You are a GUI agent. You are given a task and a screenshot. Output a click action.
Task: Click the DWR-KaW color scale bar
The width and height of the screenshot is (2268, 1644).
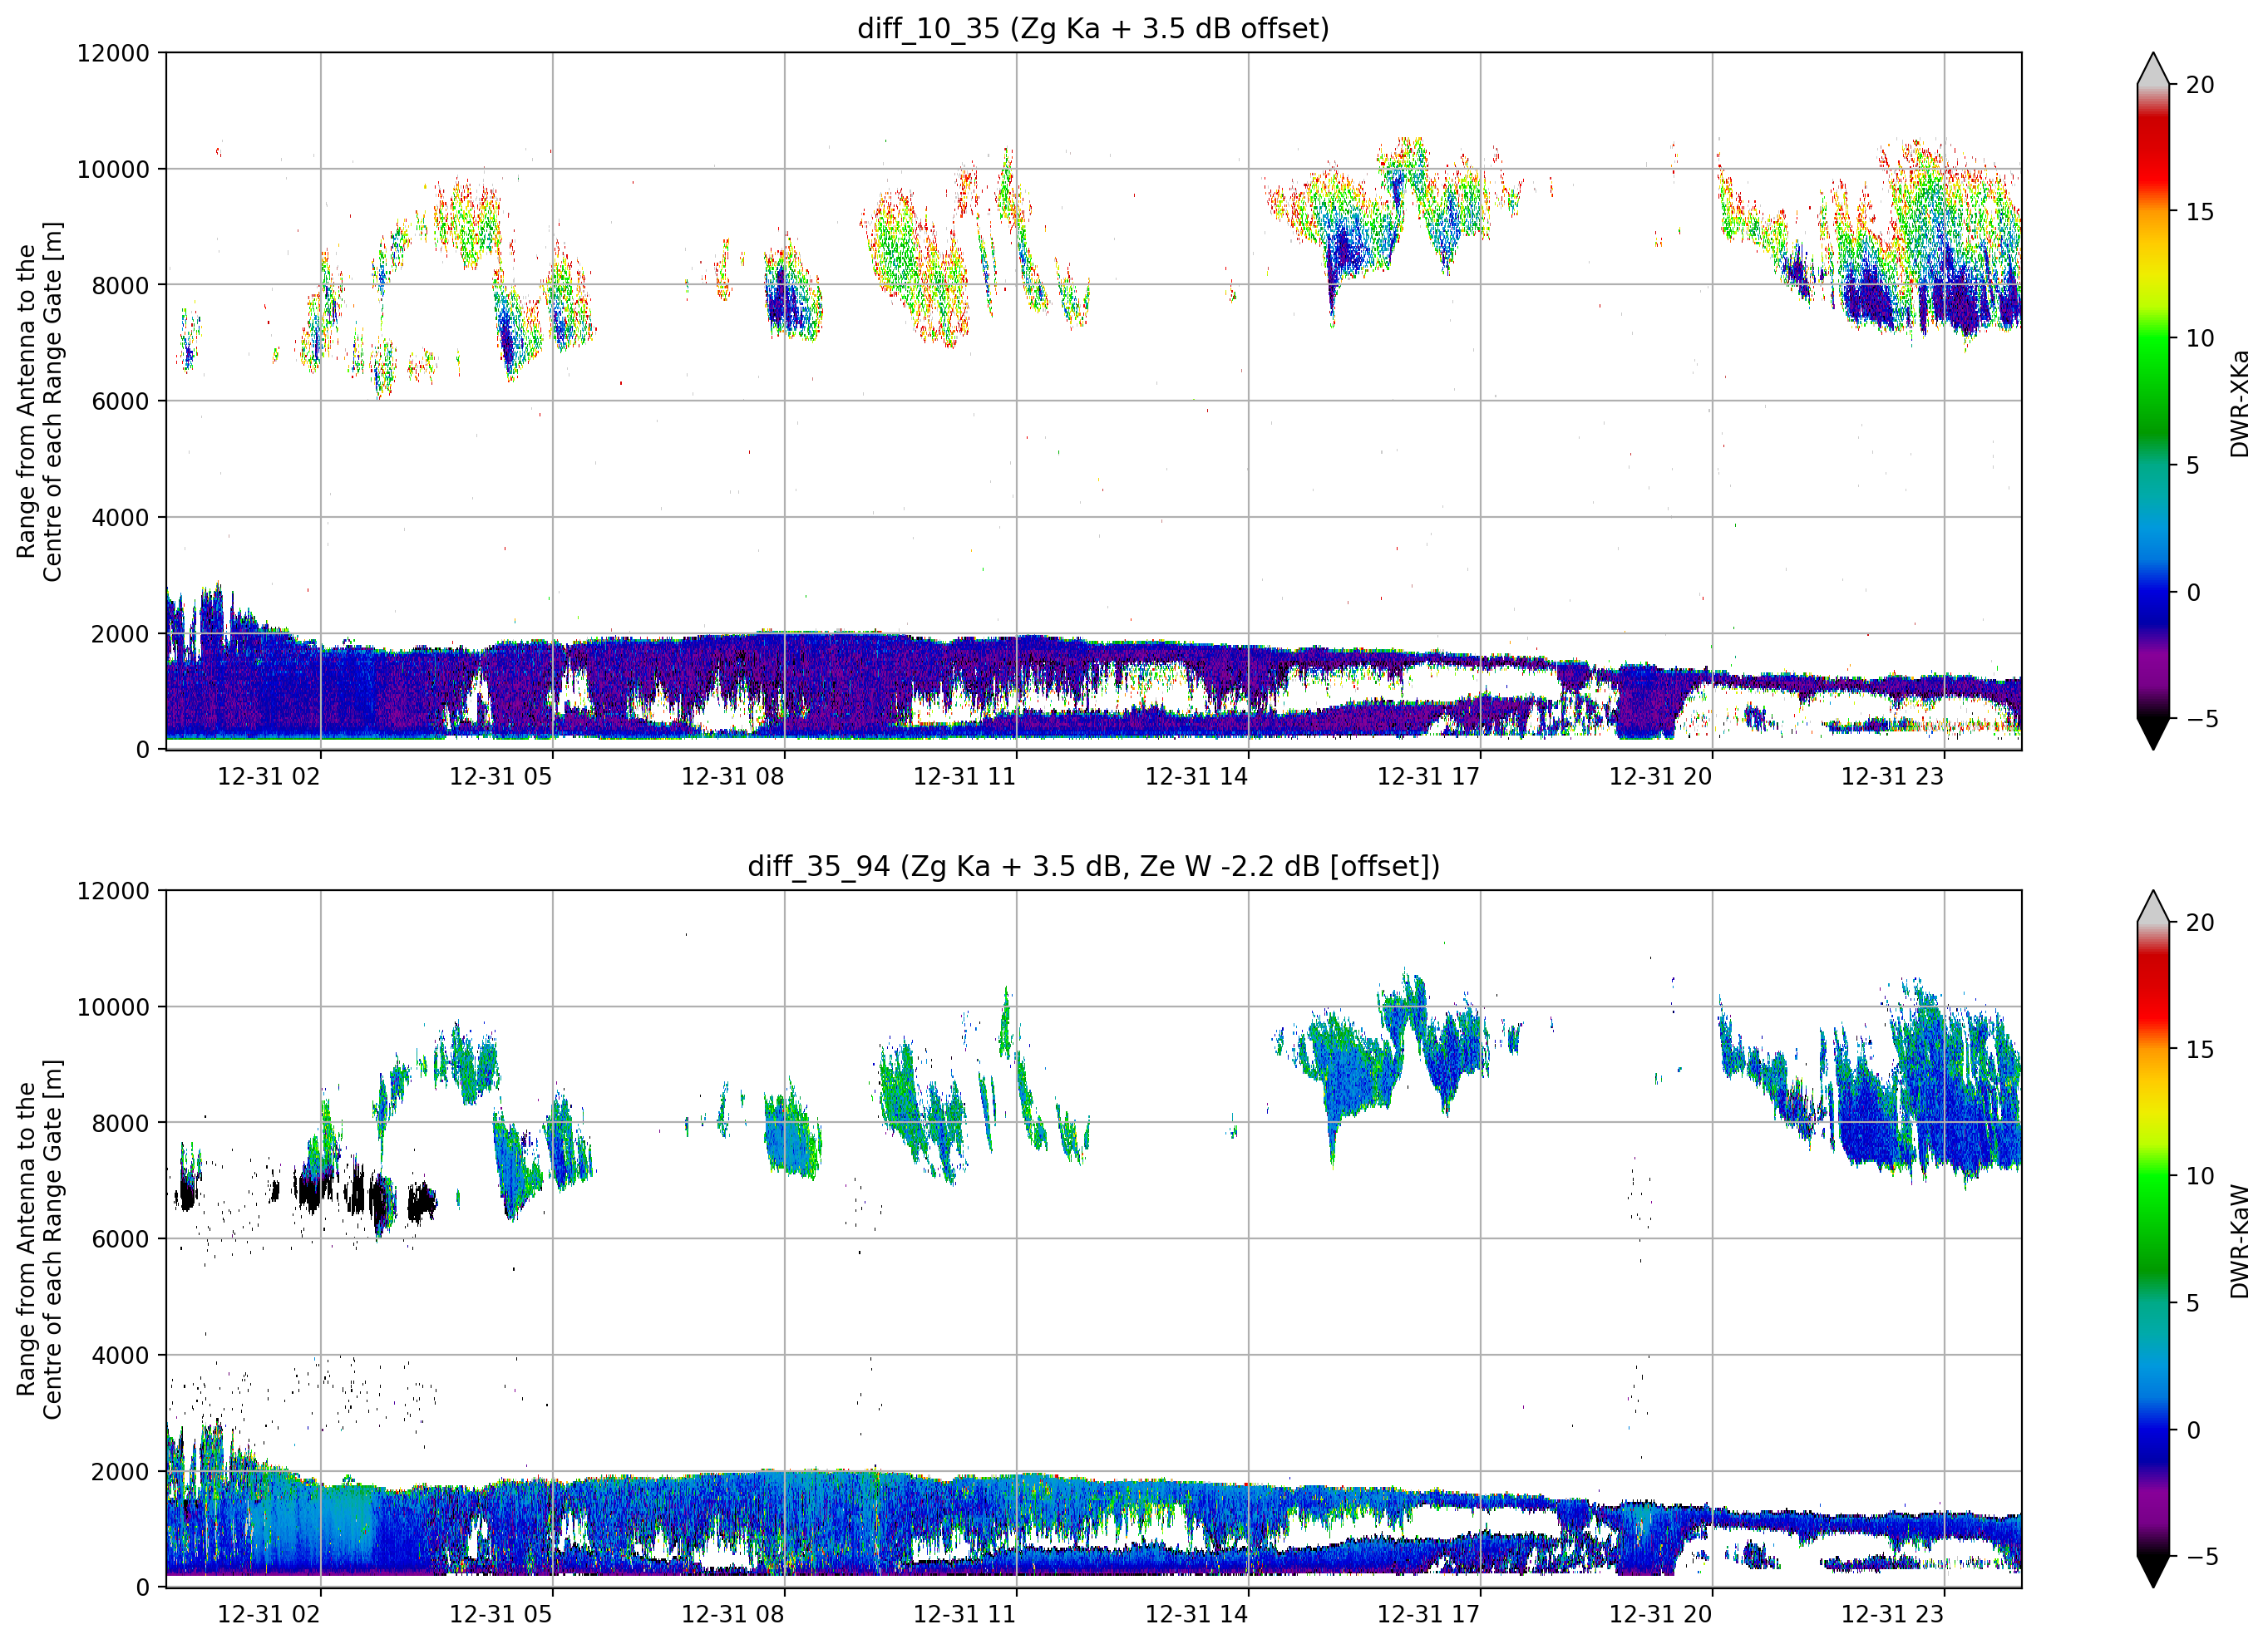[x=2153, y=1239]
